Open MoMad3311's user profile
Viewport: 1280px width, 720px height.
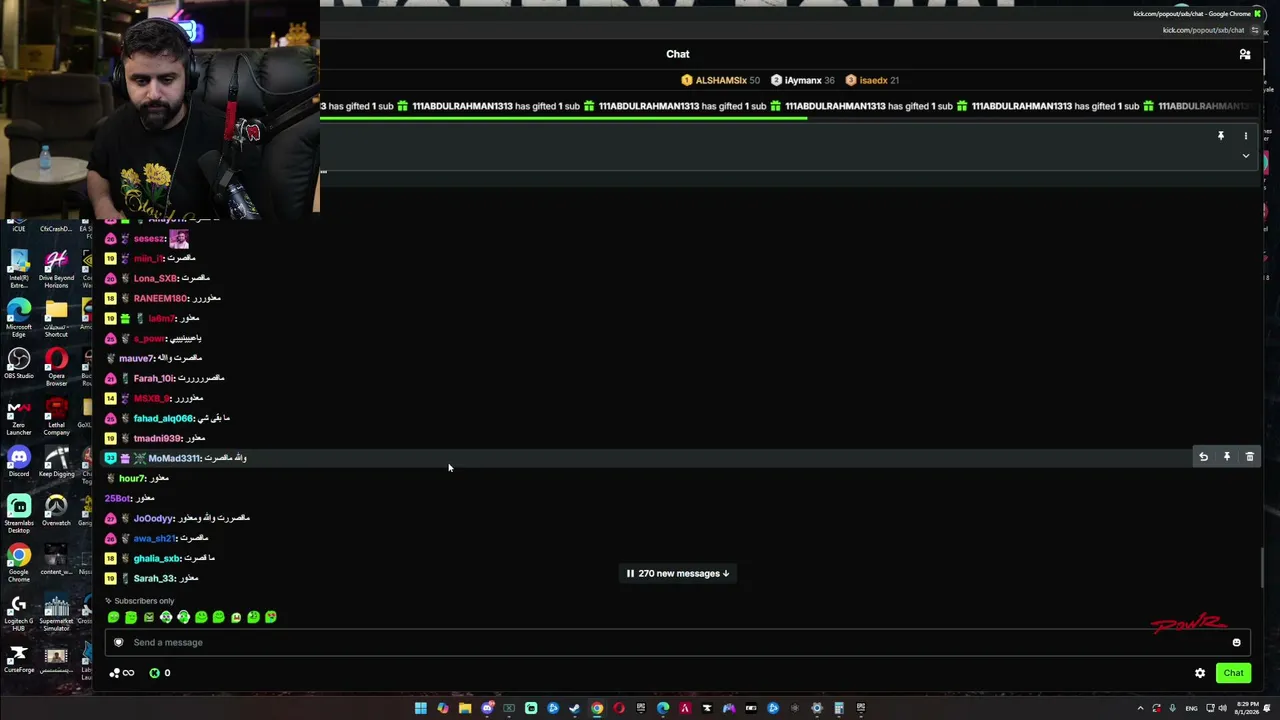pos(175,458)
